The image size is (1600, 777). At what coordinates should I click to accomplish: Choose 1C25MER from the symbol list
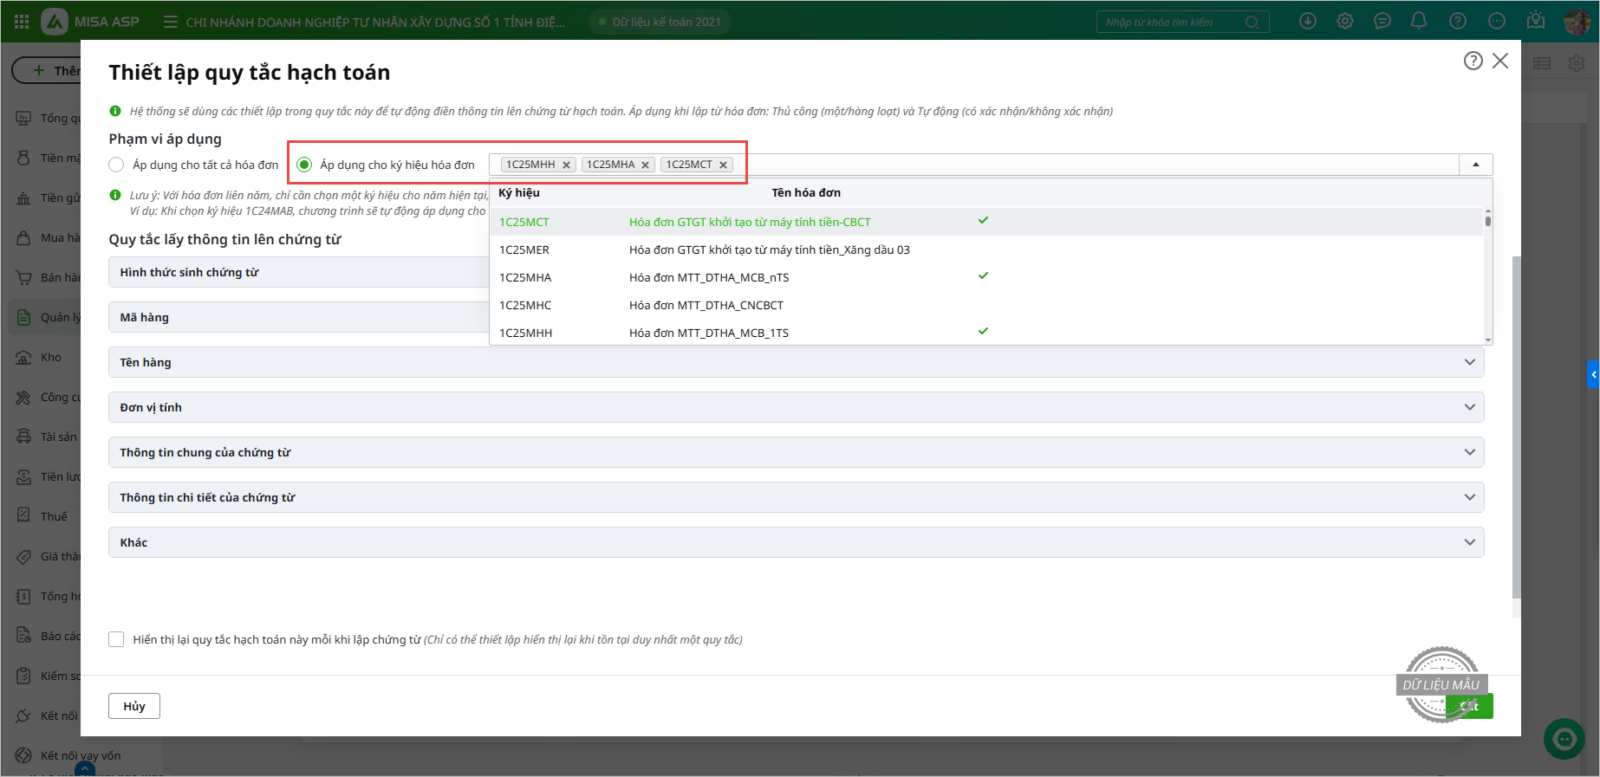525,250
